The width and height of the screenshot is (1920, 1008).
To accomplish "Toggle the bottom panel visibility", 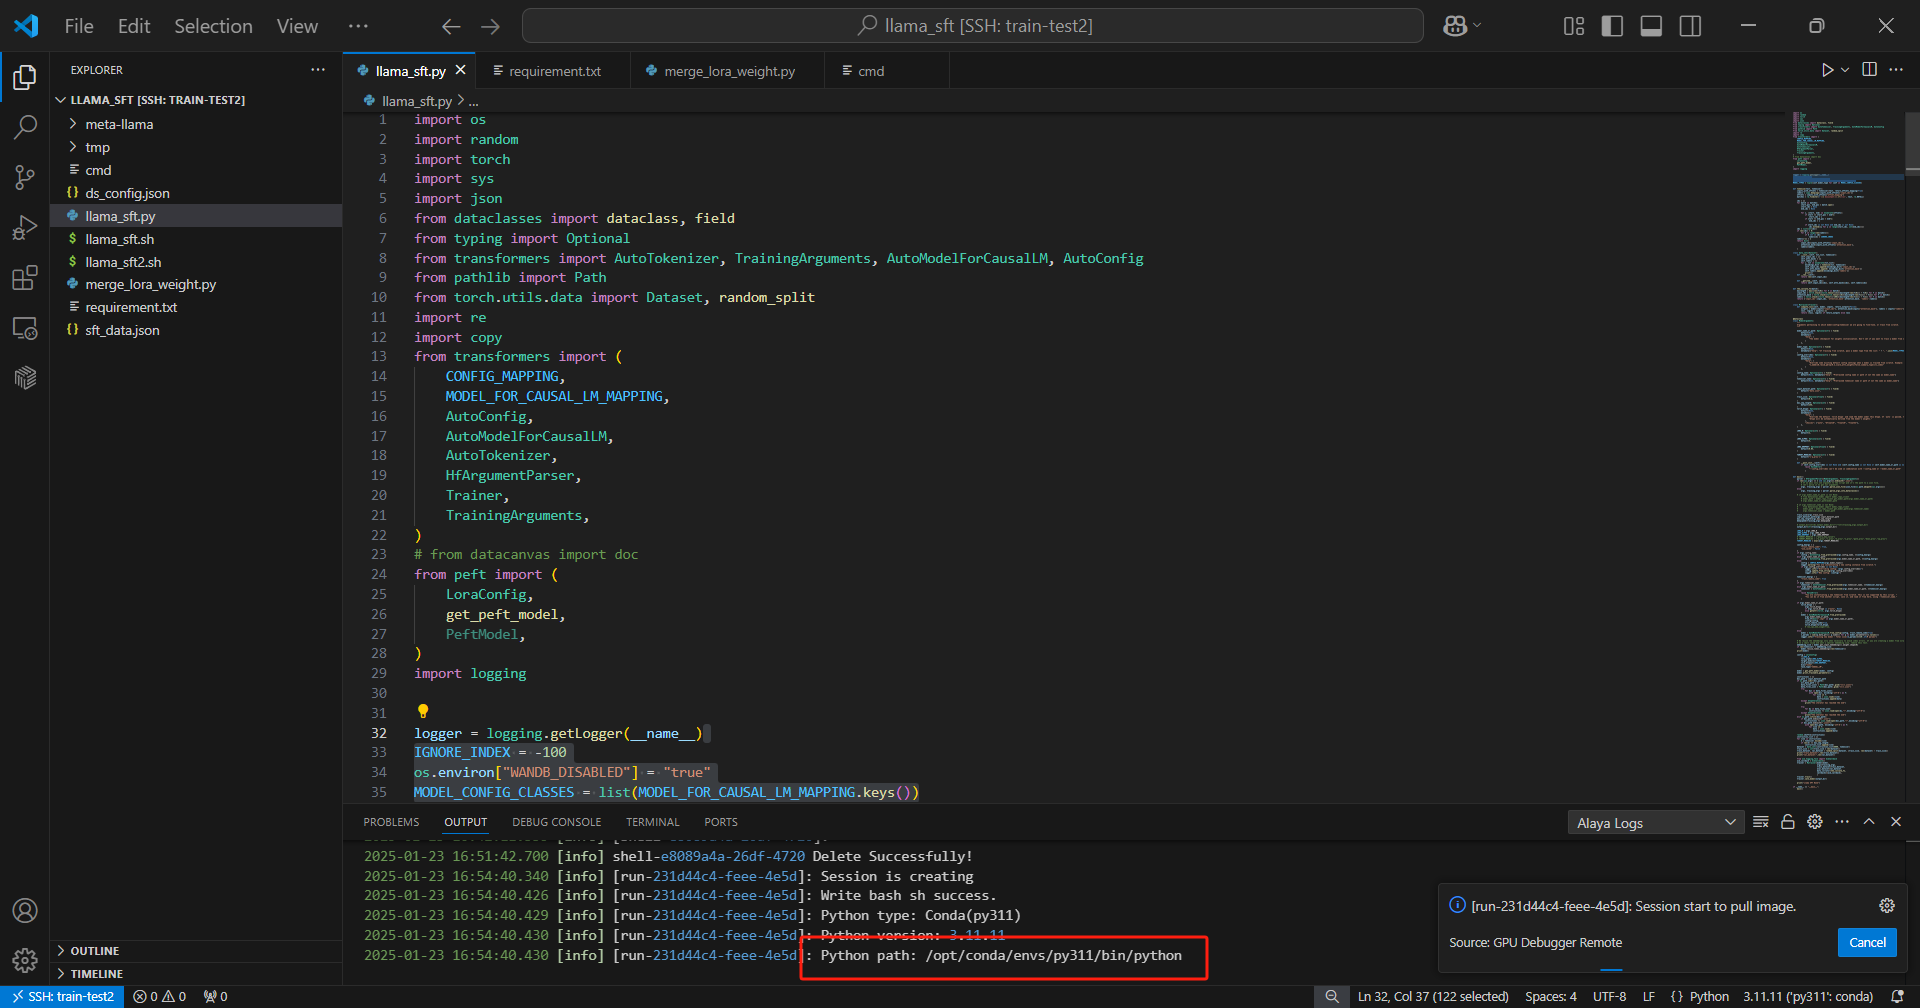I will [1651, 26].
